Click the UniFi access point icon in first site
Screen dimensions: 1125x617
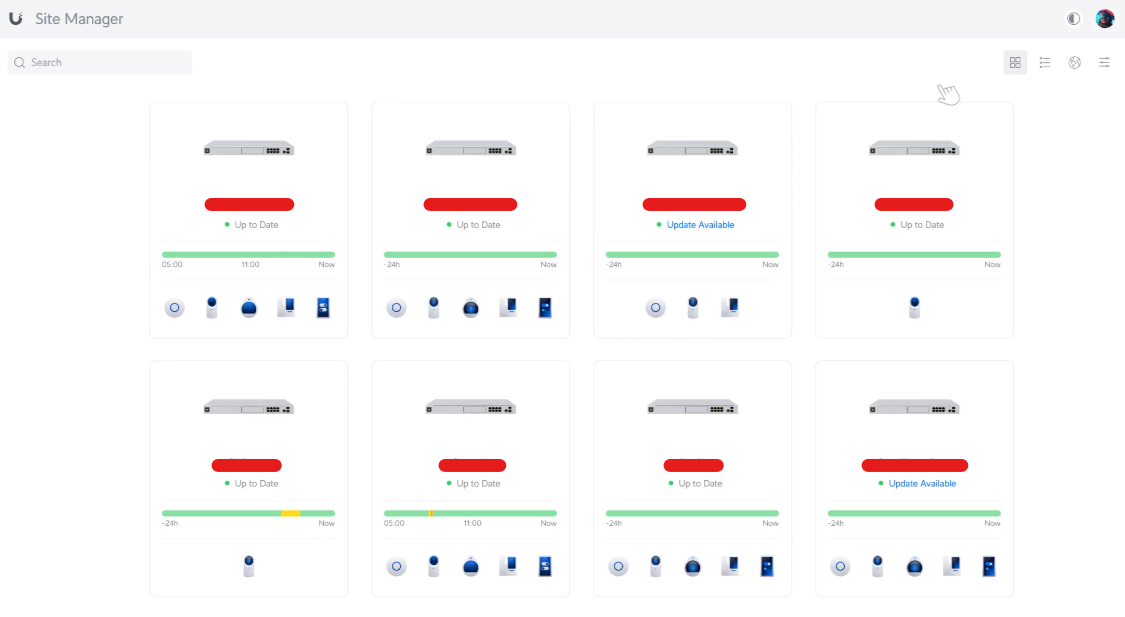(174, 307)
